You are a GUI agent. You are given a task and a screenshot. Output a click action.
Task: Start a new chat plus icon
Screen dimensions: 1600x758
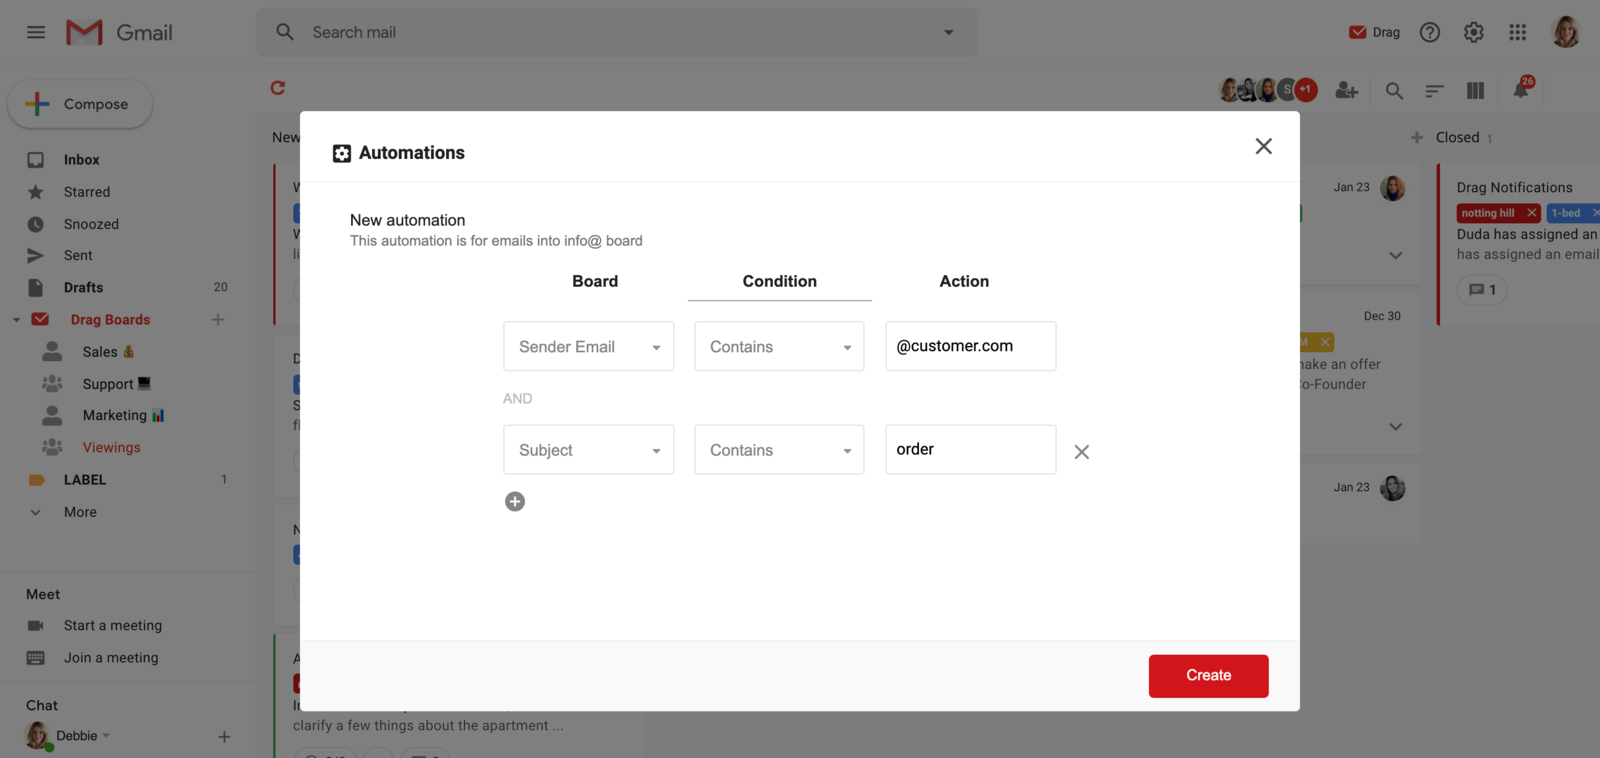click(x=224, y=737)
